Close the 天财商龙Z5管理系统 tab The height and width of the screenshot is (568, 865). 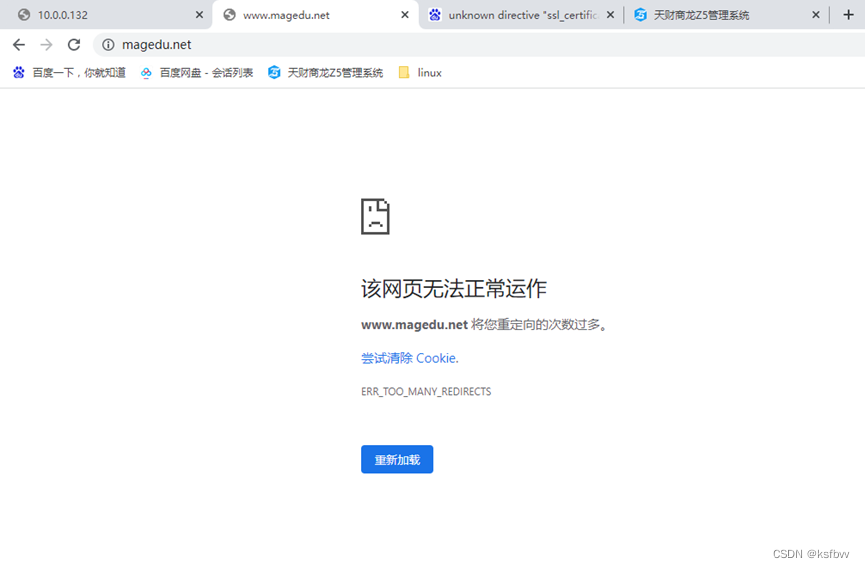(x=816, y=15)
